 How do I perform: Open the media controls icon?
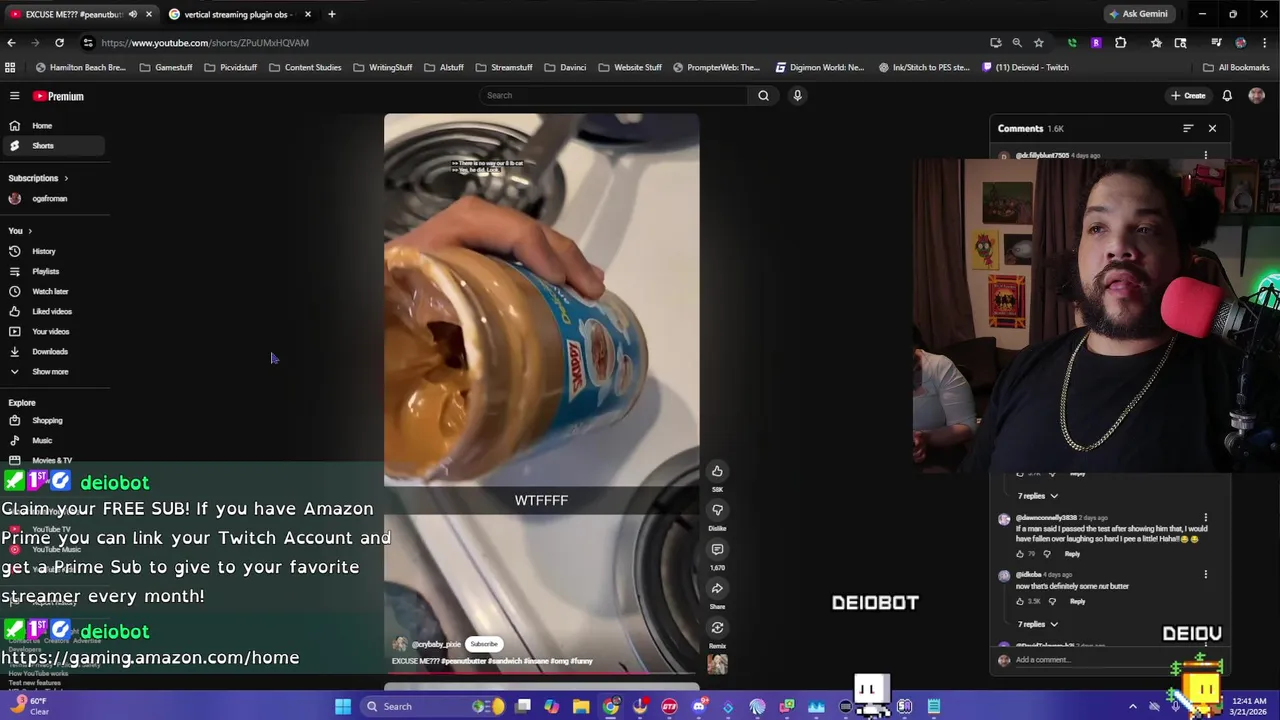point(1216,43)
